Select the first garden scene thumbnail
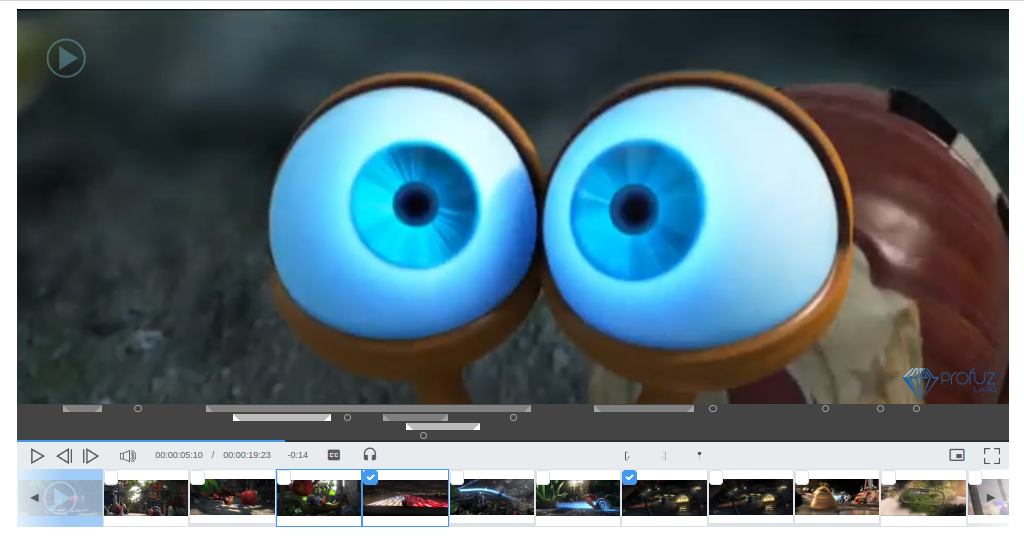 coord(146,499)
